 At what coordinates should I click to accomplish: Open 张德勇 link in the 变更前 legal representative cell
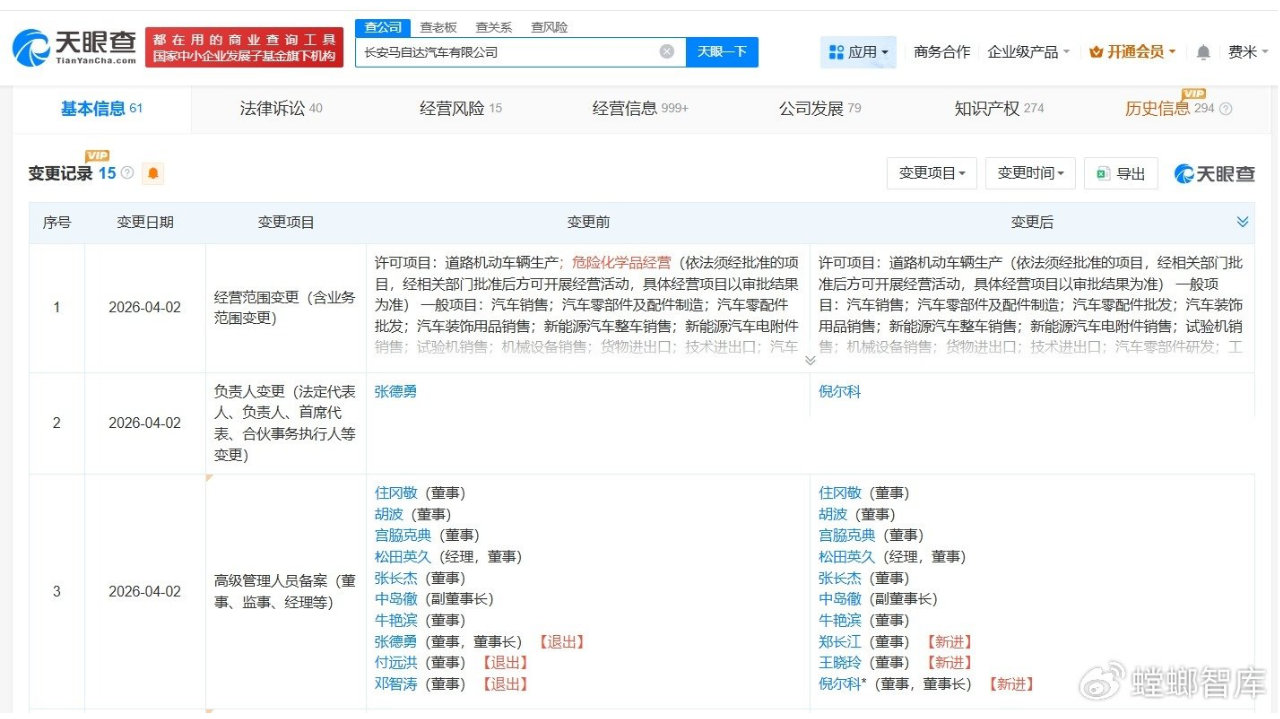click(x=395, y=392)
